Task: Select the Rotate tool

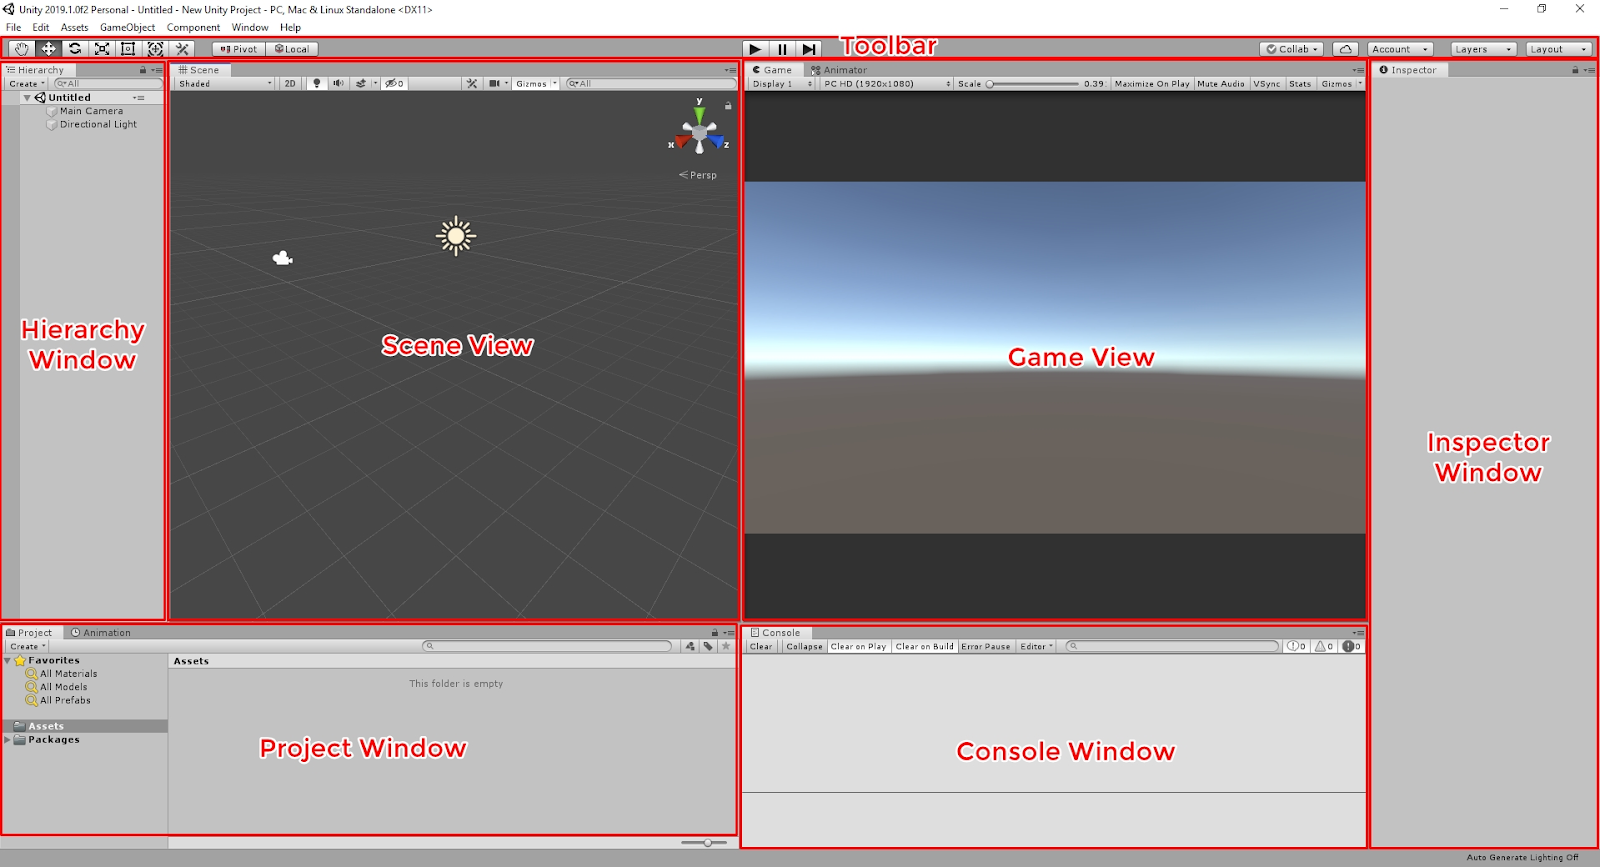Action: click(75, 49)
